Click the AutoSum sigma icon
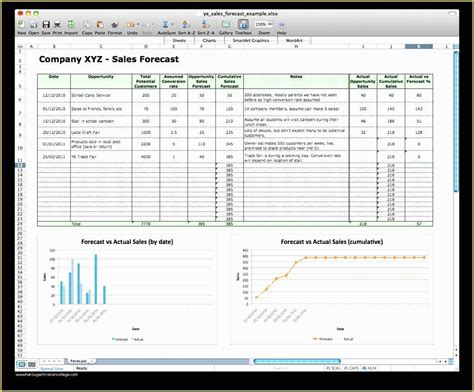This screenshot has height=392, width=474. click(165, 24)
